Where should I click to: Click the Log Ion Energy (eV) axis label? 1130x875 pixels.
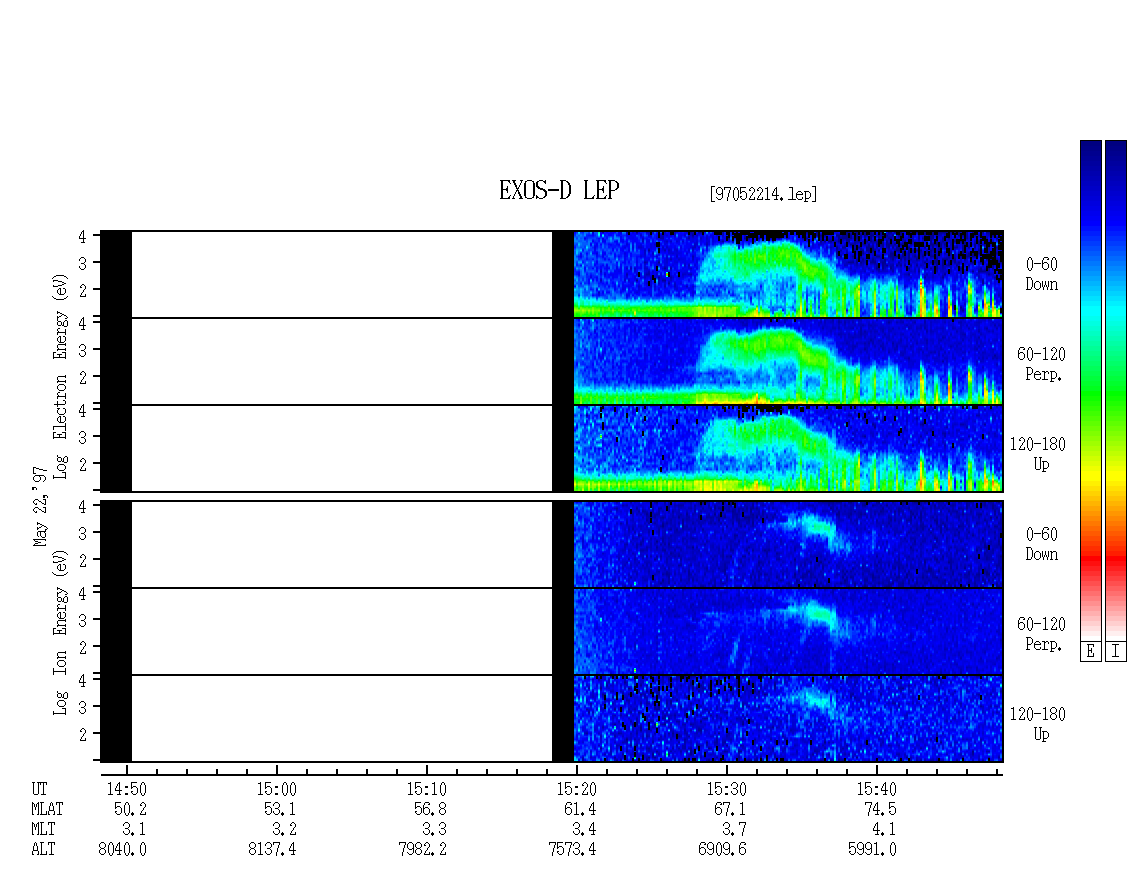coord(61,632)
